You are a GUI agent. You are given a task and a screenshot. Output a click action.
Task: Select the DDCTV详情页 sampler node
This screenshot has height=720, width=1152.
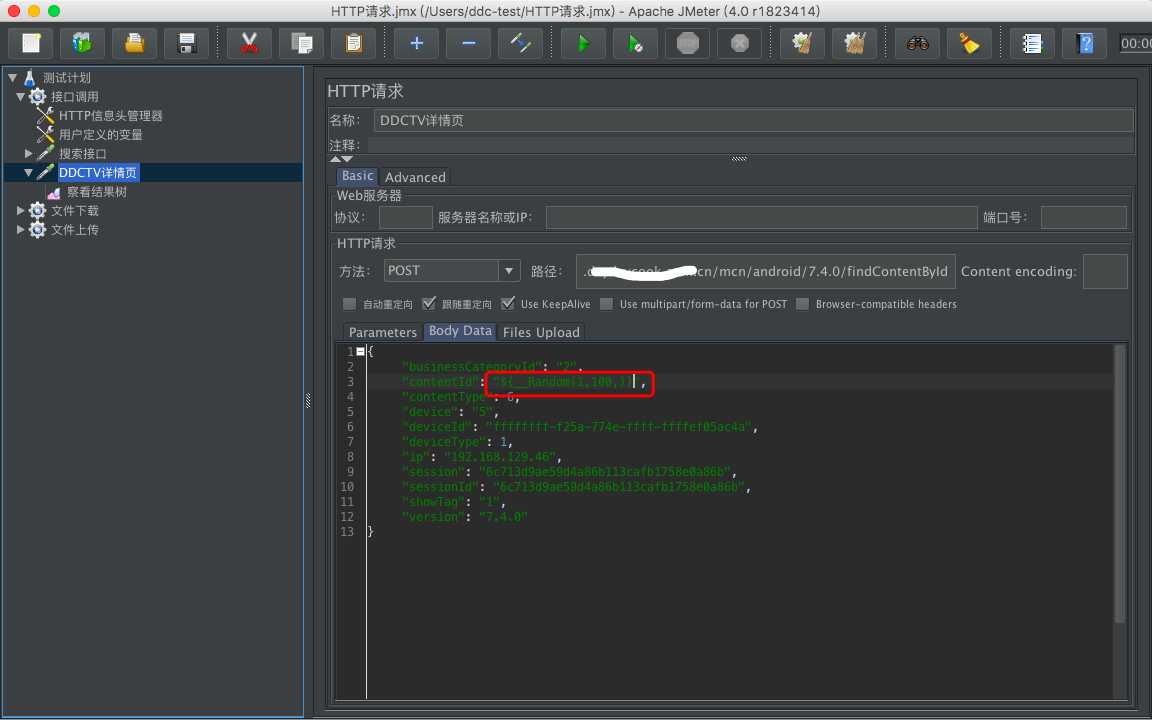(98, 173)
